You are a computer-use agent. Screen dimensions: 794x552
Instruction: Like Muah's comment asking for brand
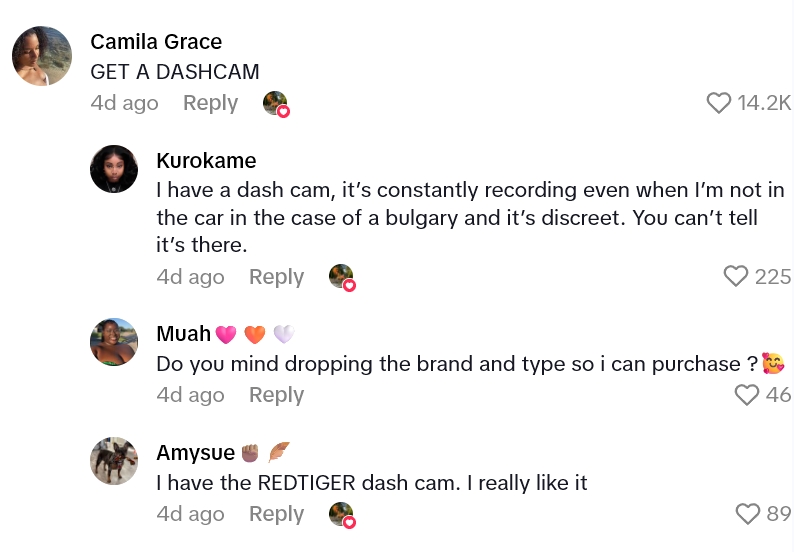[x=747, y=395]
